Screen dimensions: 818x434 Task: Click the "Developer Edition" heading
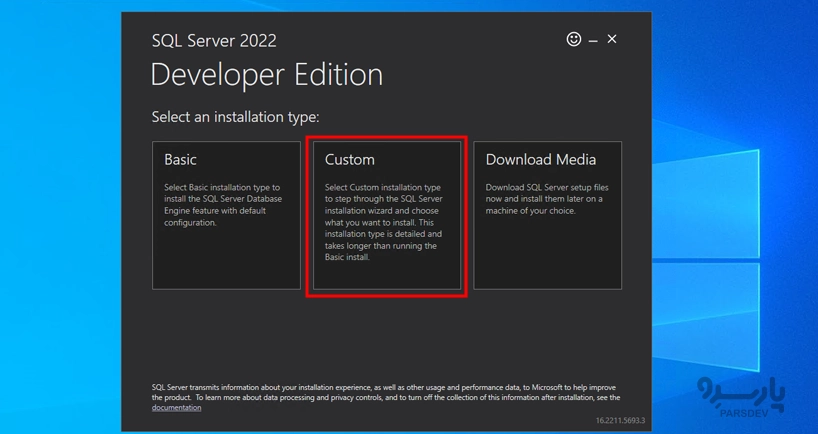tap(266, 75)
